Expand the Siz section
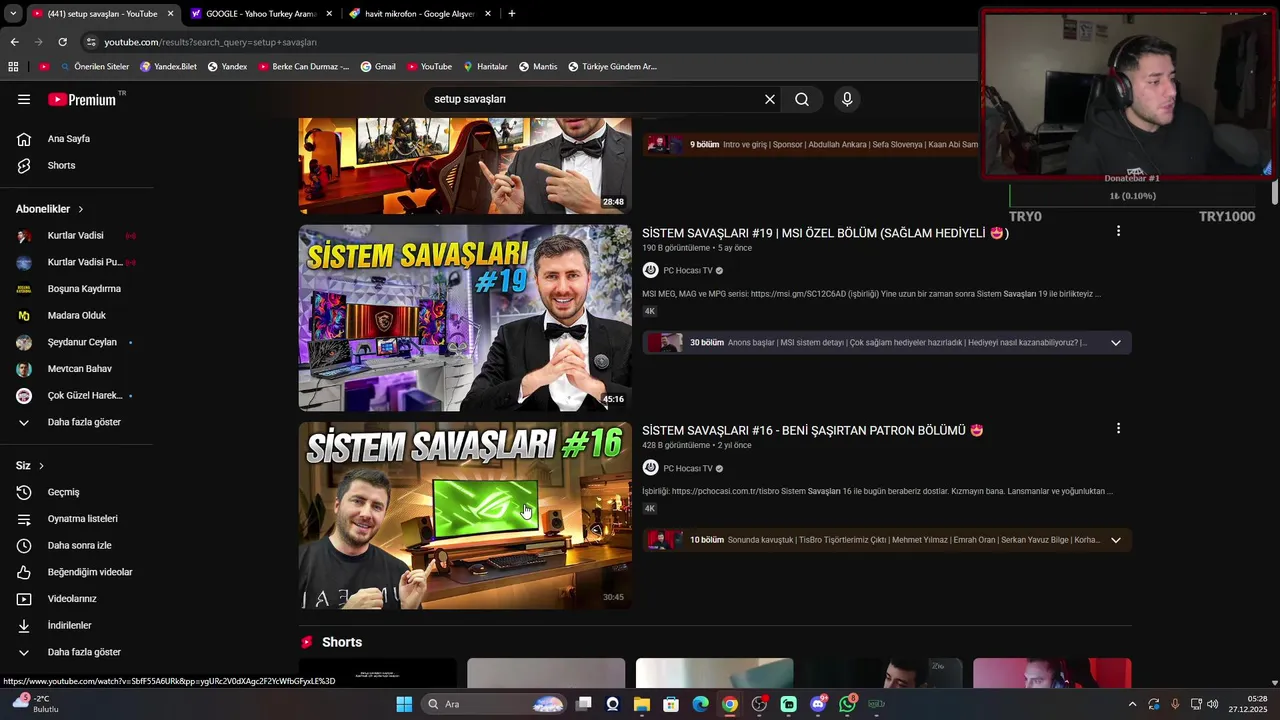The width and height of the screenshot is (1280, 720). coord(30,466)
